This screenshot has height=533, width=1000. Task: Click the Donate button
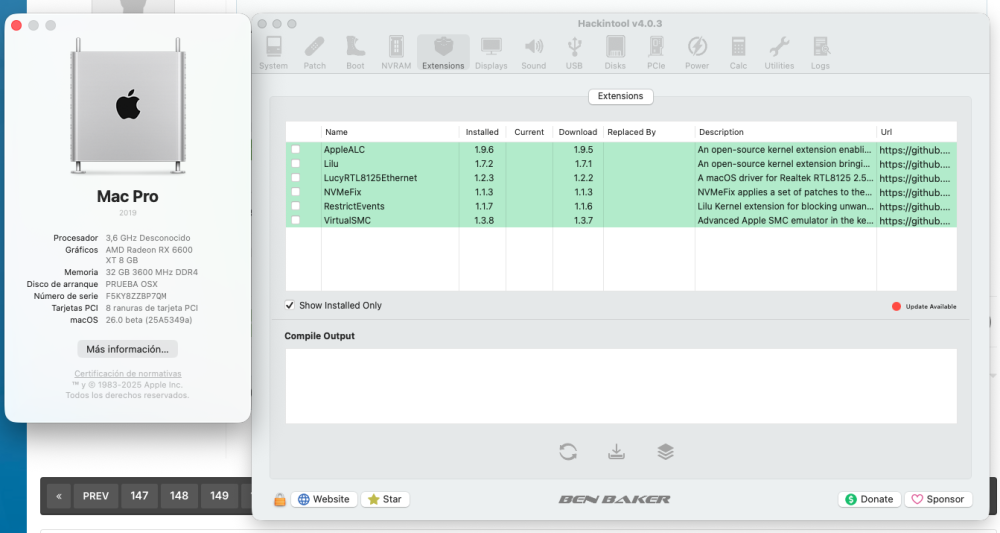point(869,499)
